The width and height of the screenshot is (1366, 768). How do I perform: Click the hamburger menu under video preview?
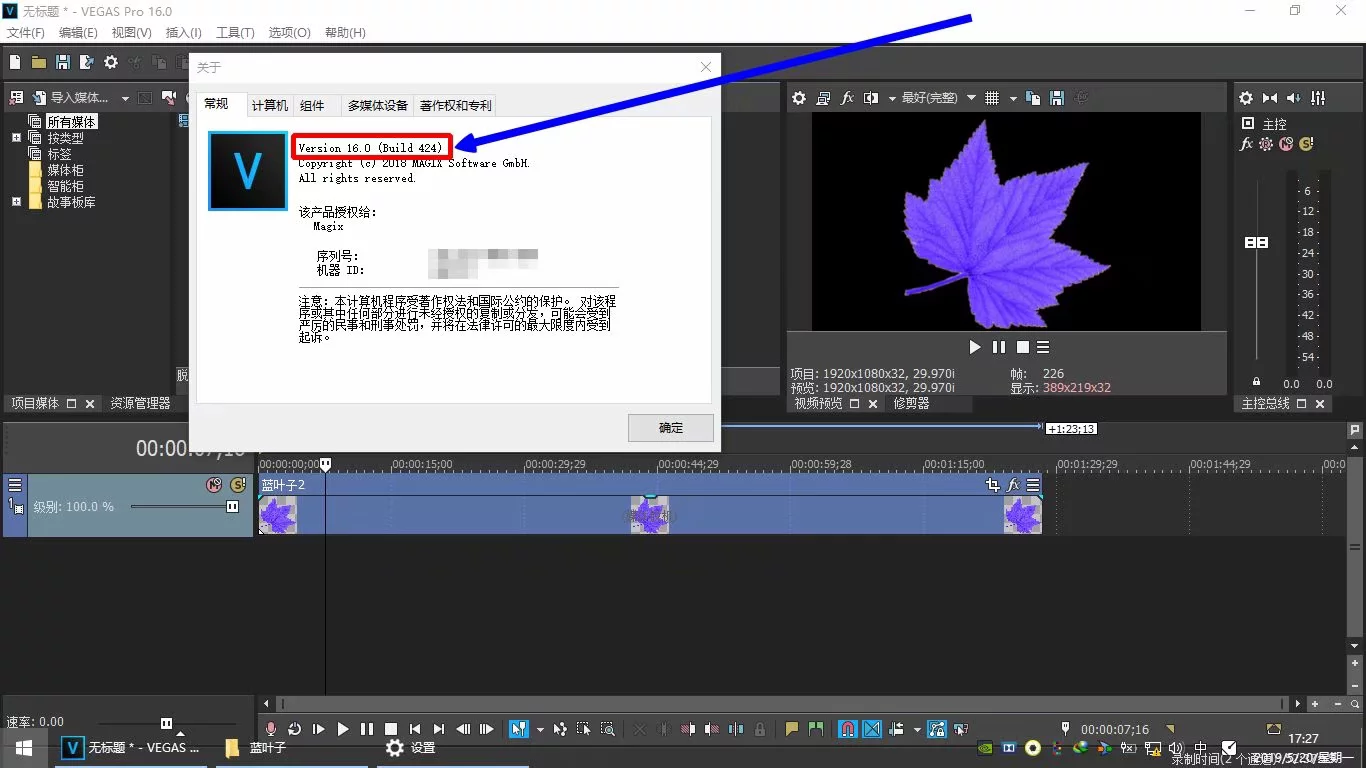[x=1043, y=347]
